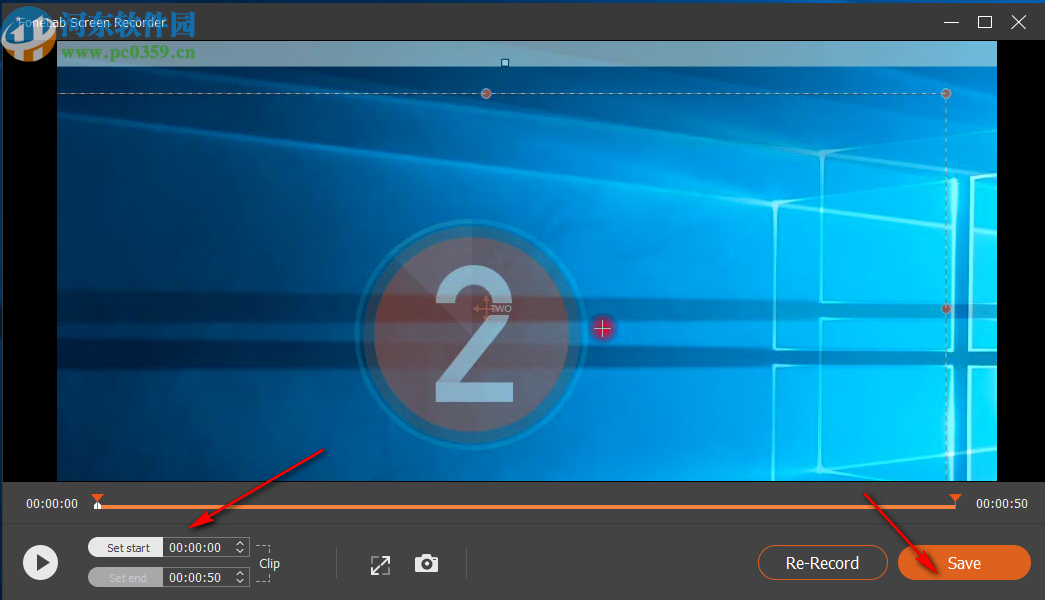Screen dimensions: 1045x600
Task: Click the fullscreen expand icon
Action: [380, 563]
